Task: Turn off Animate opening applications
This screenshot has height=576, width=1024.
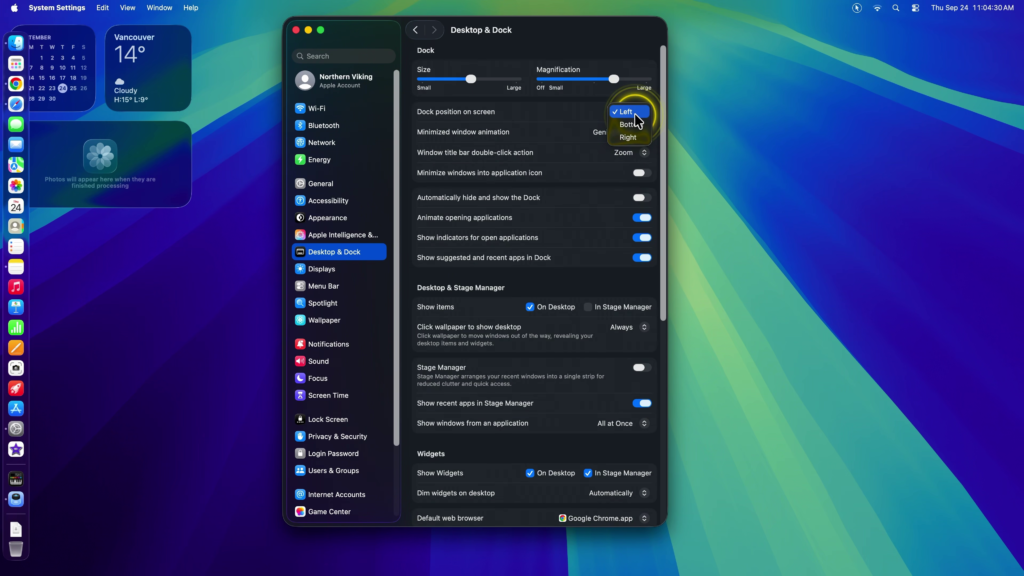Action: click(x=641, y=217)
